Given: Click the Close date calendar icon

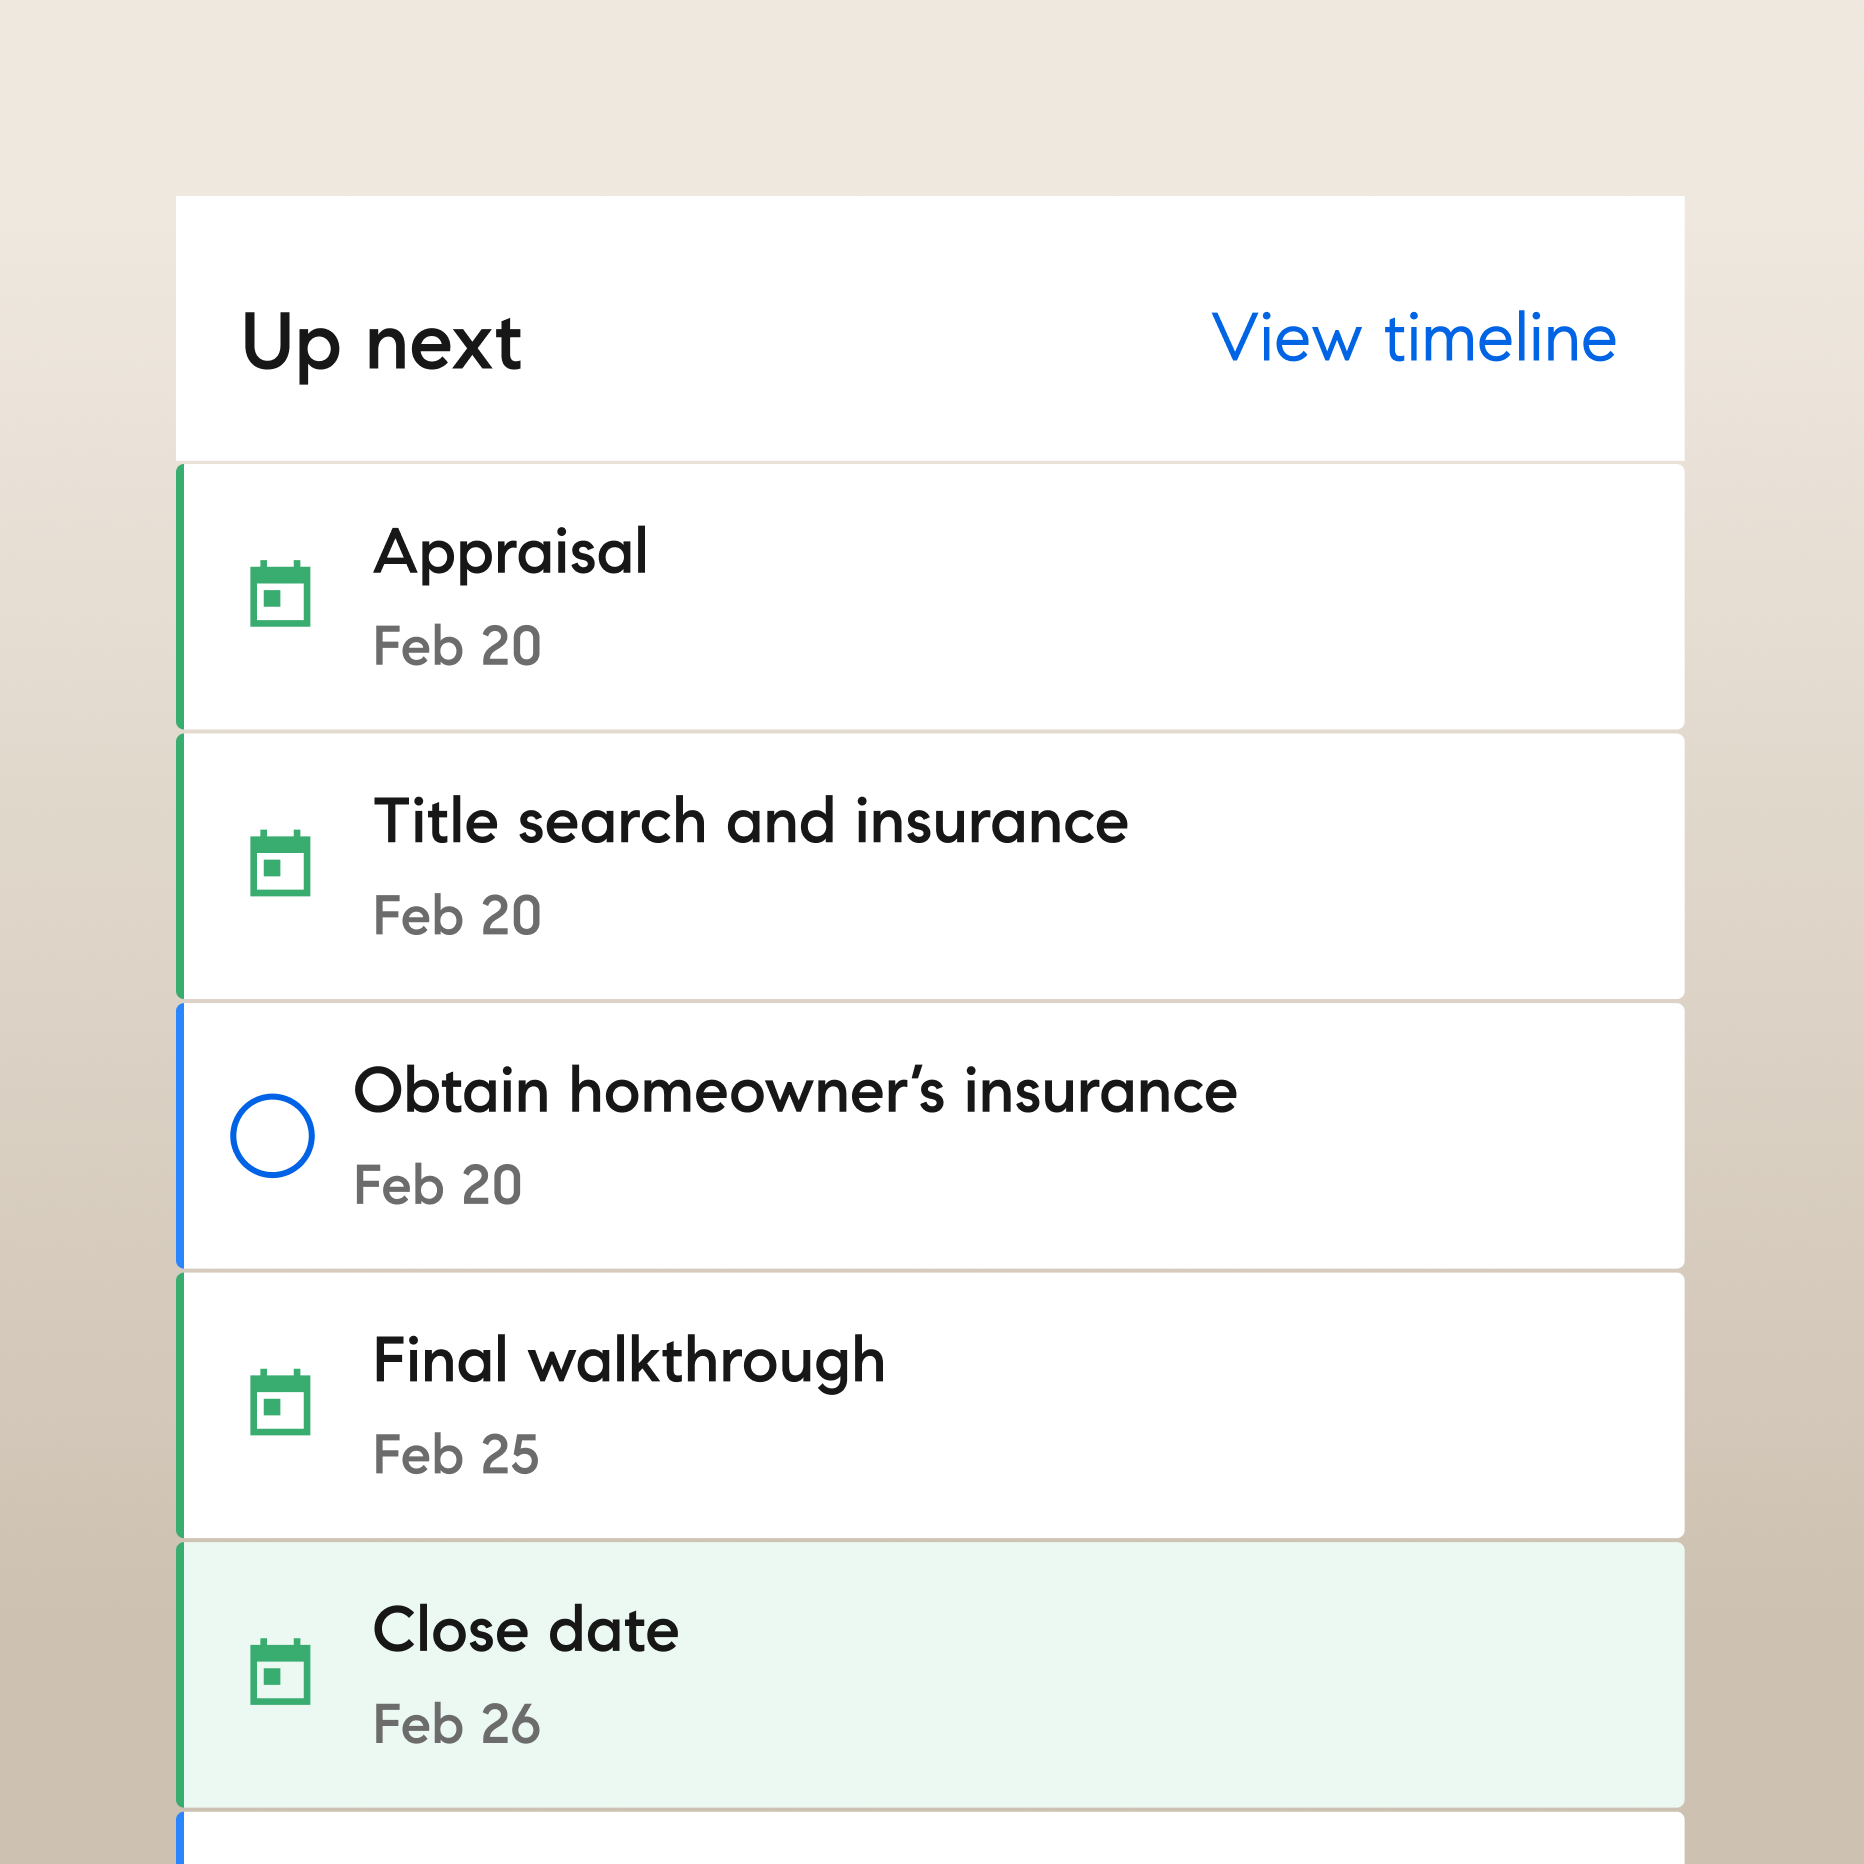Looking at the screenshot, I should click(x=280, y=1672).
